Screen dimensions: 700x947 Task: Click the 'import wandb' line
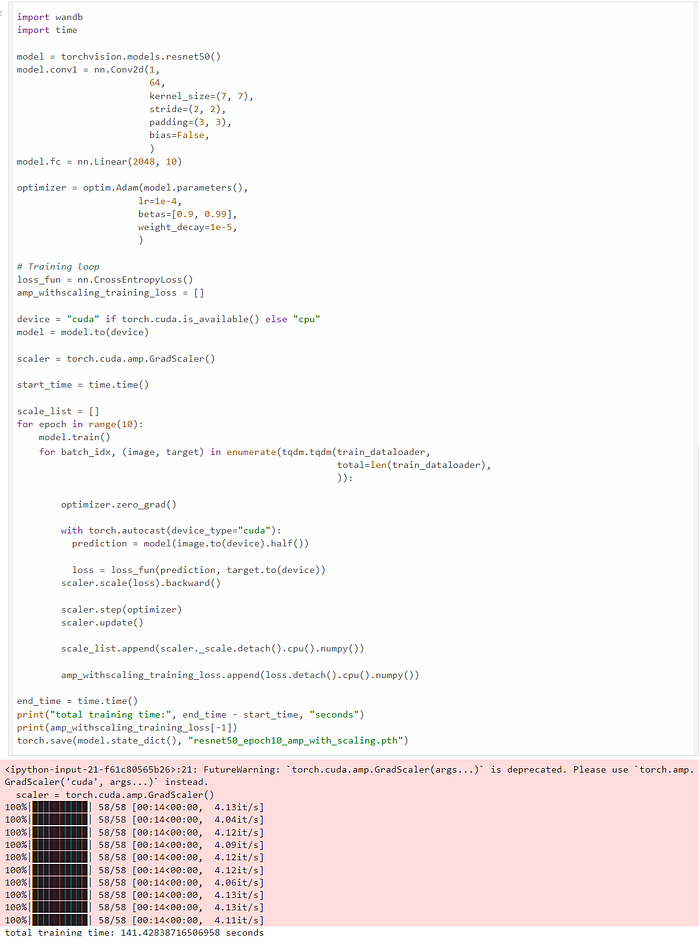pyautogui.click(x=50, y=17)
